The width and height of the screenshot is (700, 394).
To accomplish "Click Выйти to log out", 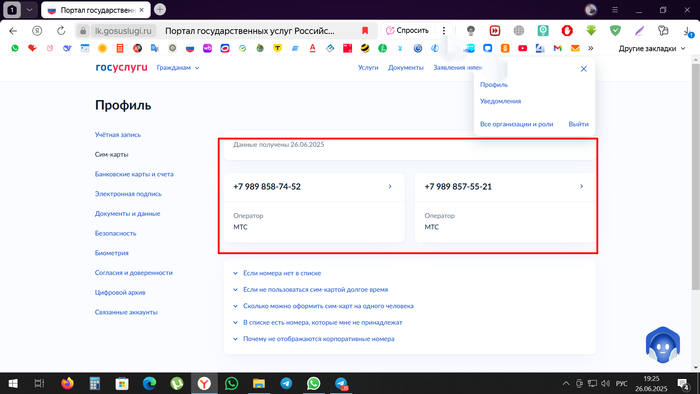I will [579, 124].
